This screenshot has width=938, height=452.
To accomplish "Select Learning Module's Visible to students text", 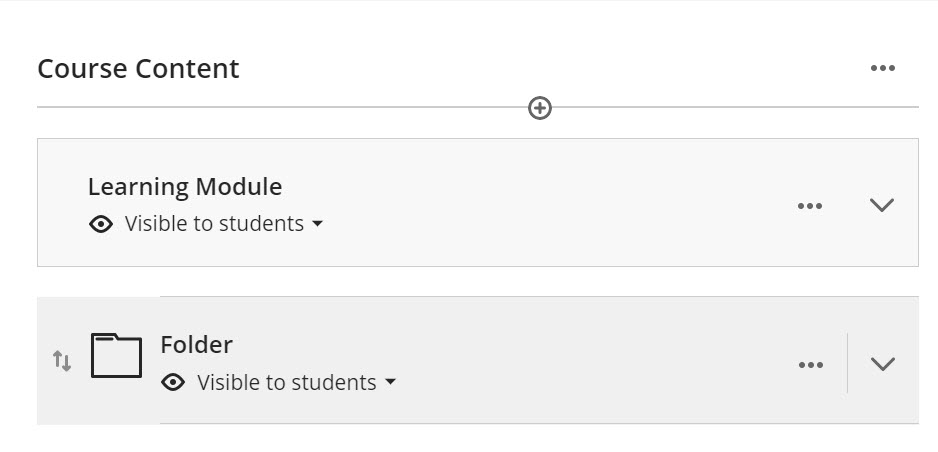I will pyautogui.click(x=214, y=224).
